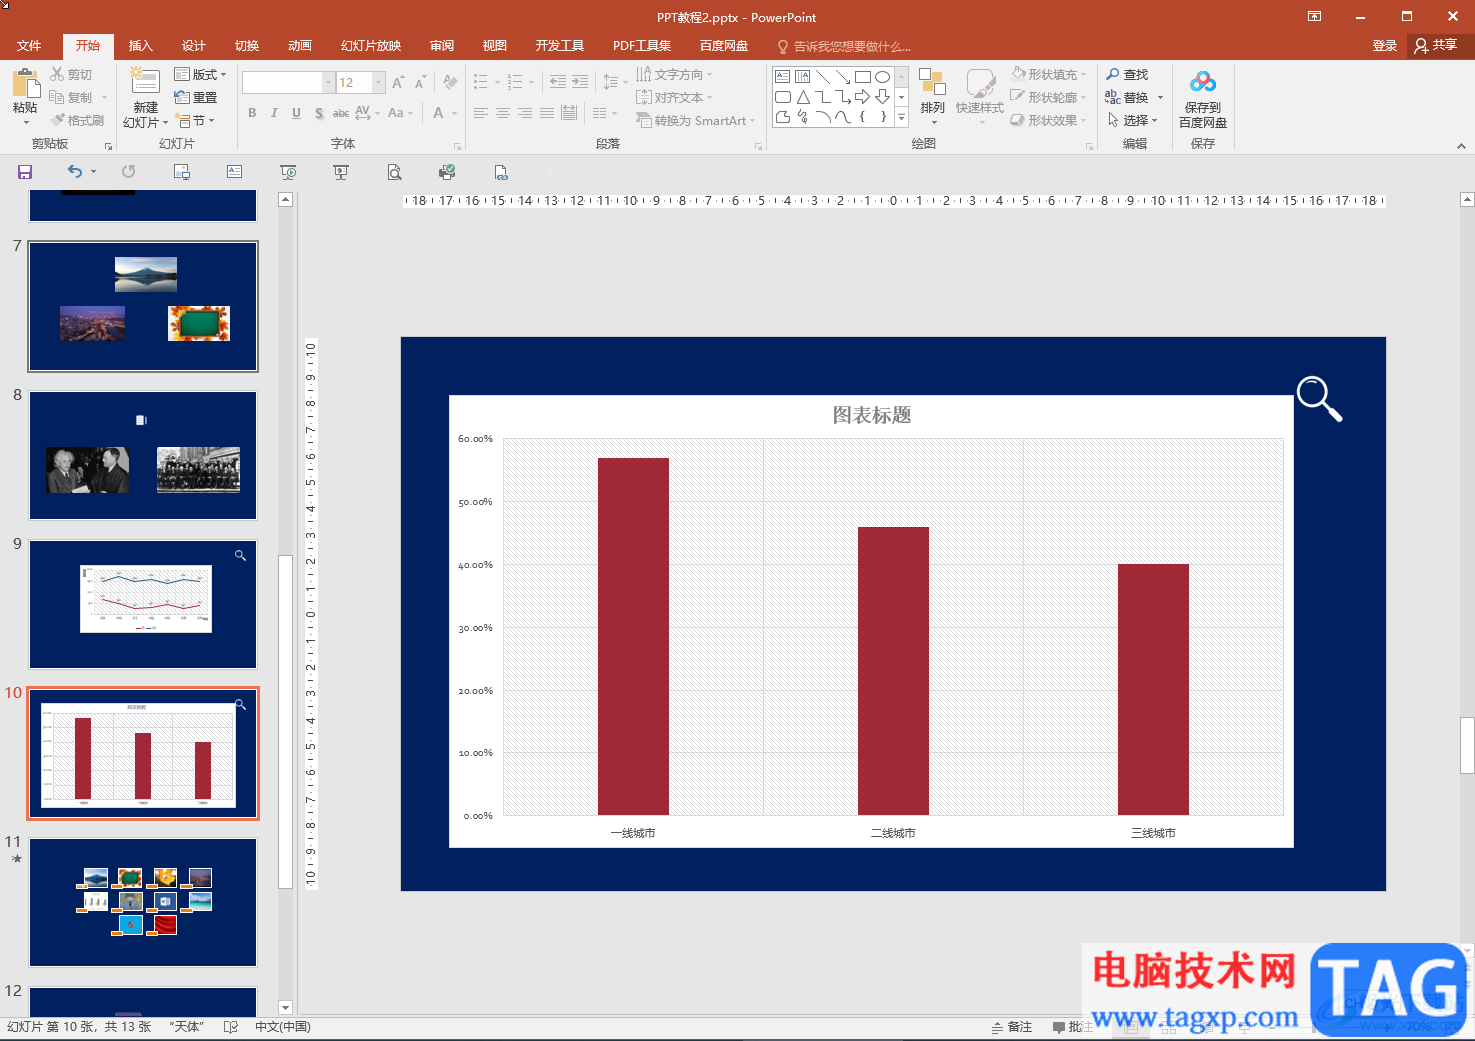This screenshot has height=1041, width=1475.
Task: Toggle the Notes (备注) pane
Action: (x=1011, y=1027)
